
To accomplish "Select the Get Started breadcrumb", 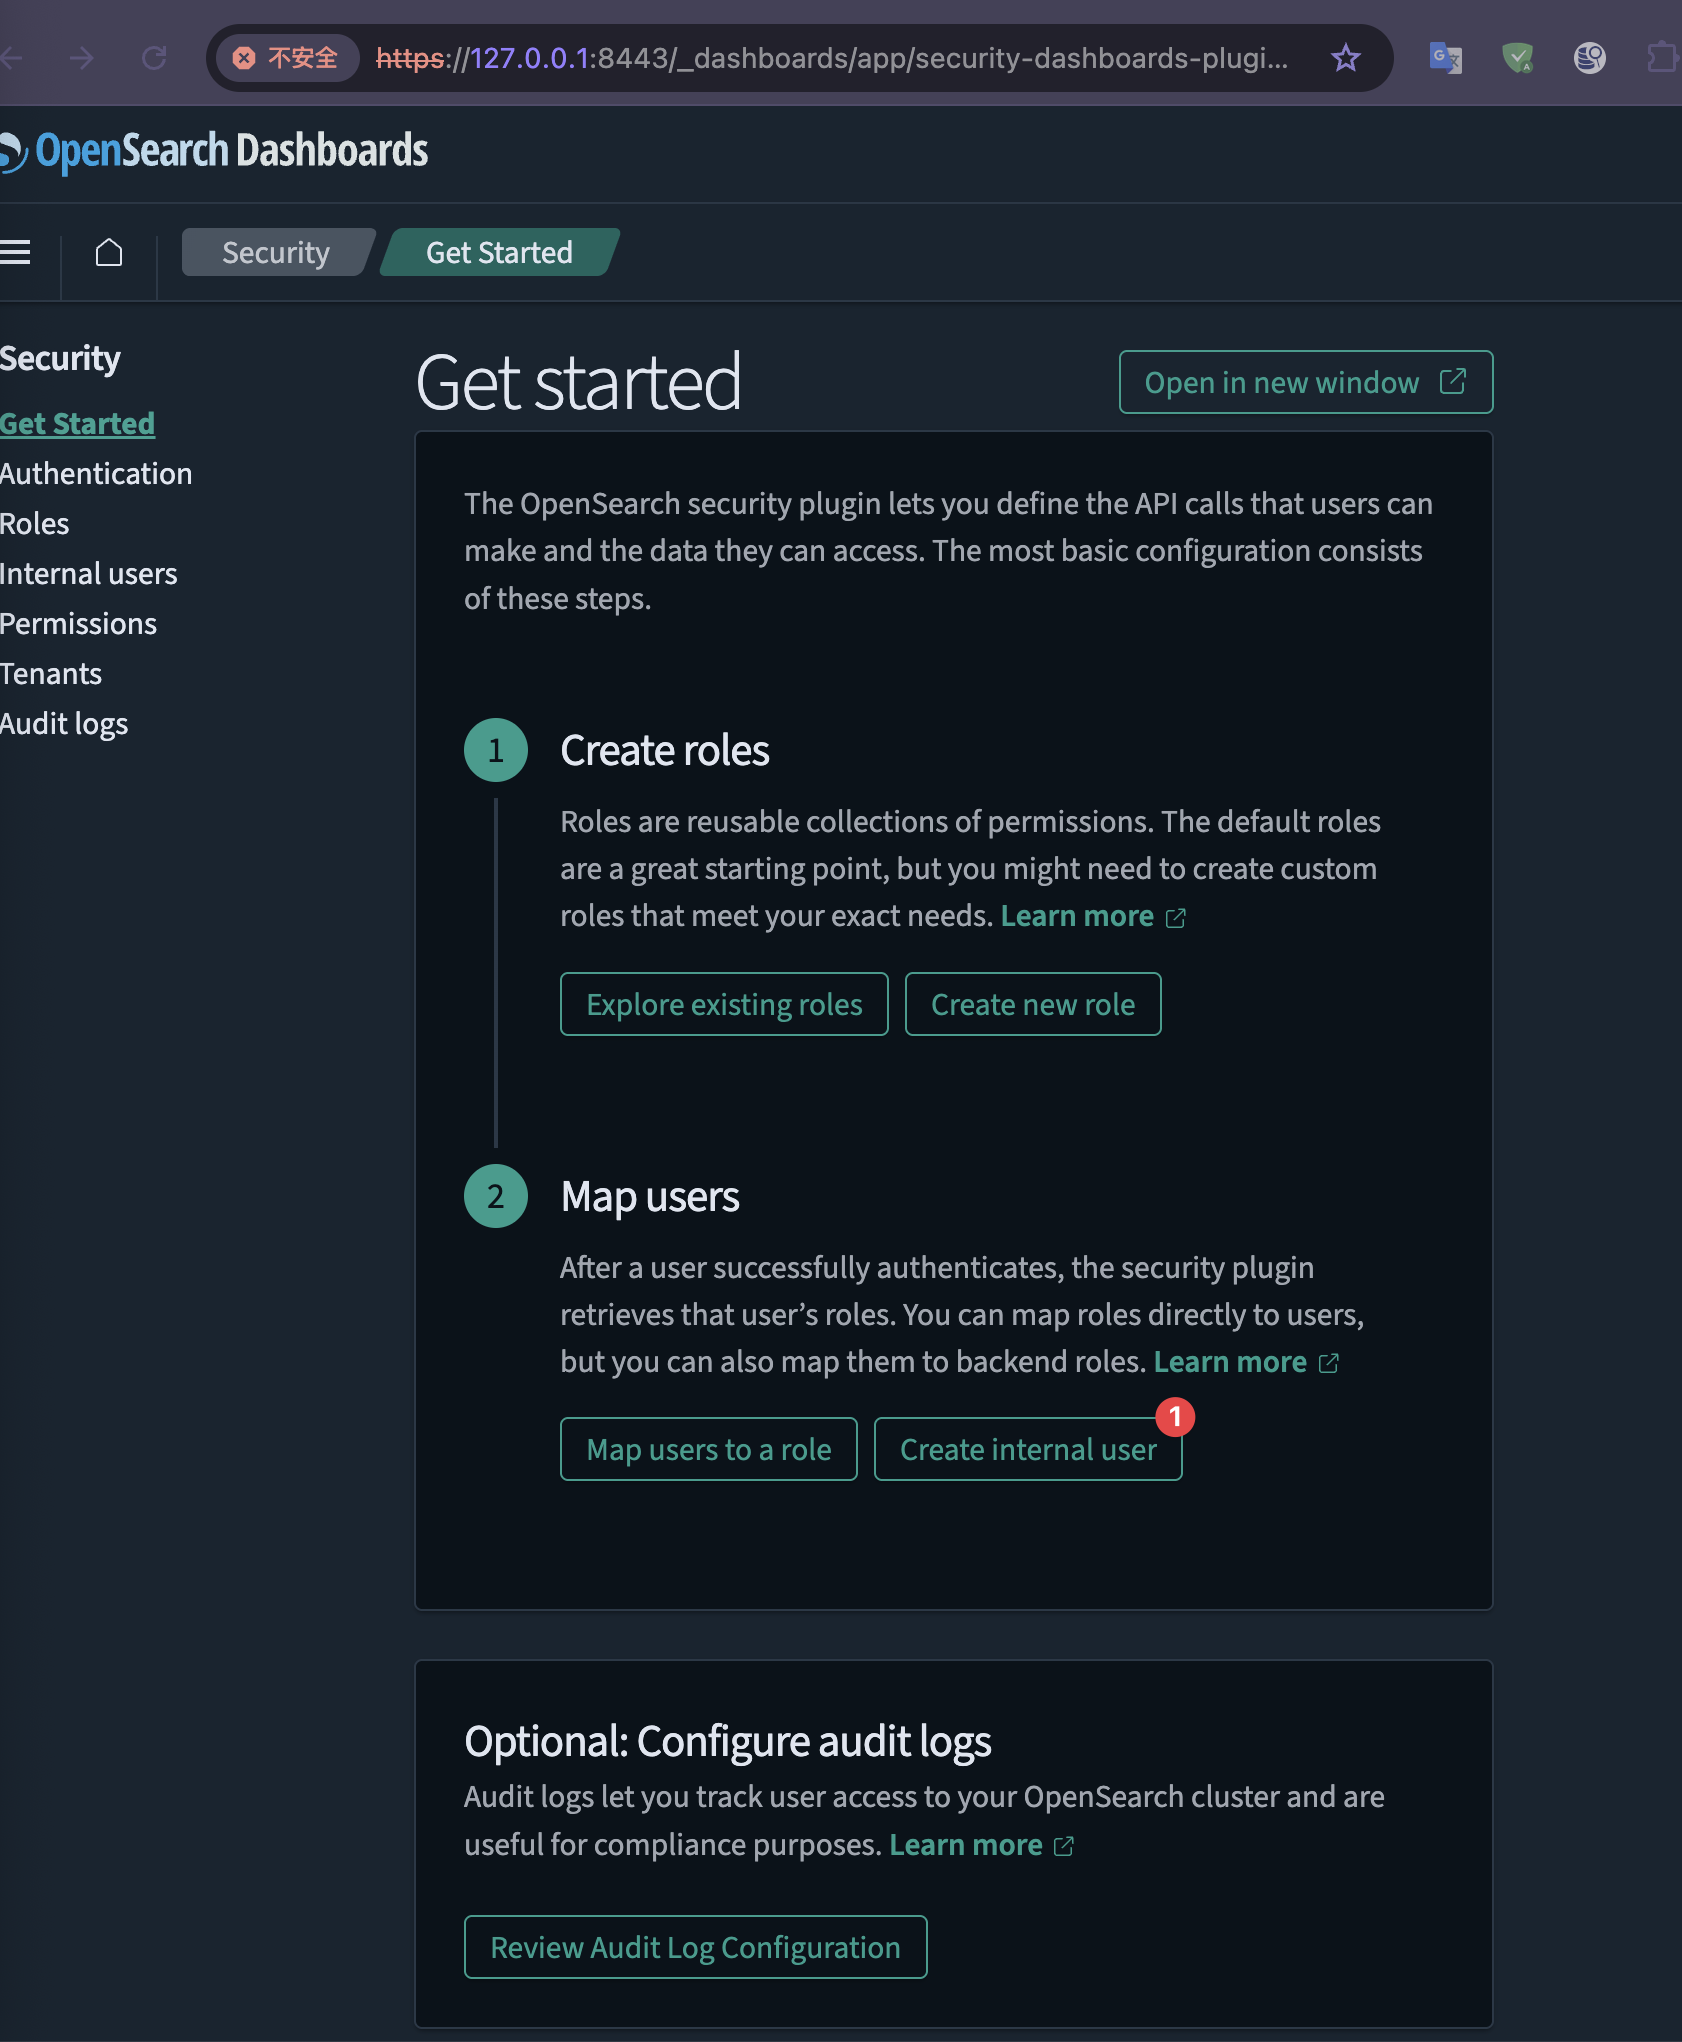I will [499, 252].
